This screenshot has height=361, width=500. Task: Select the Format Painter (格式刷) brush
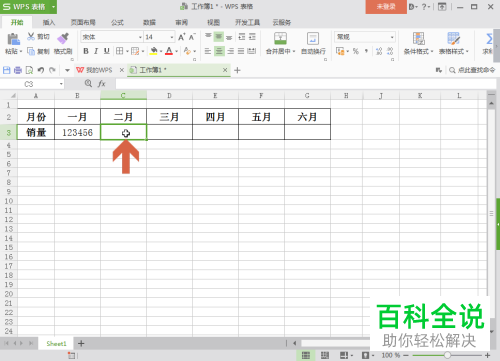[x=63, y=38]
